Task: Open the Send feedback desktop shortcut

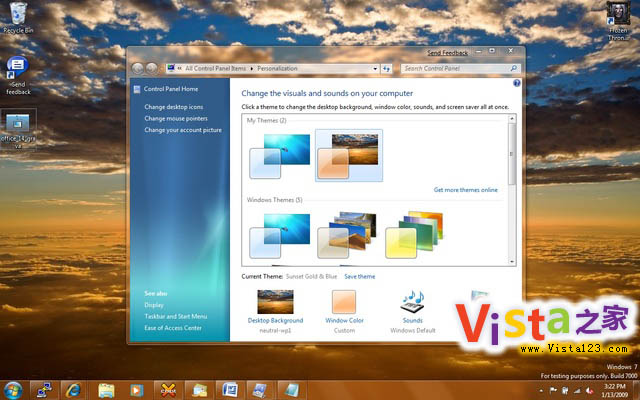Action: point(18,76)
